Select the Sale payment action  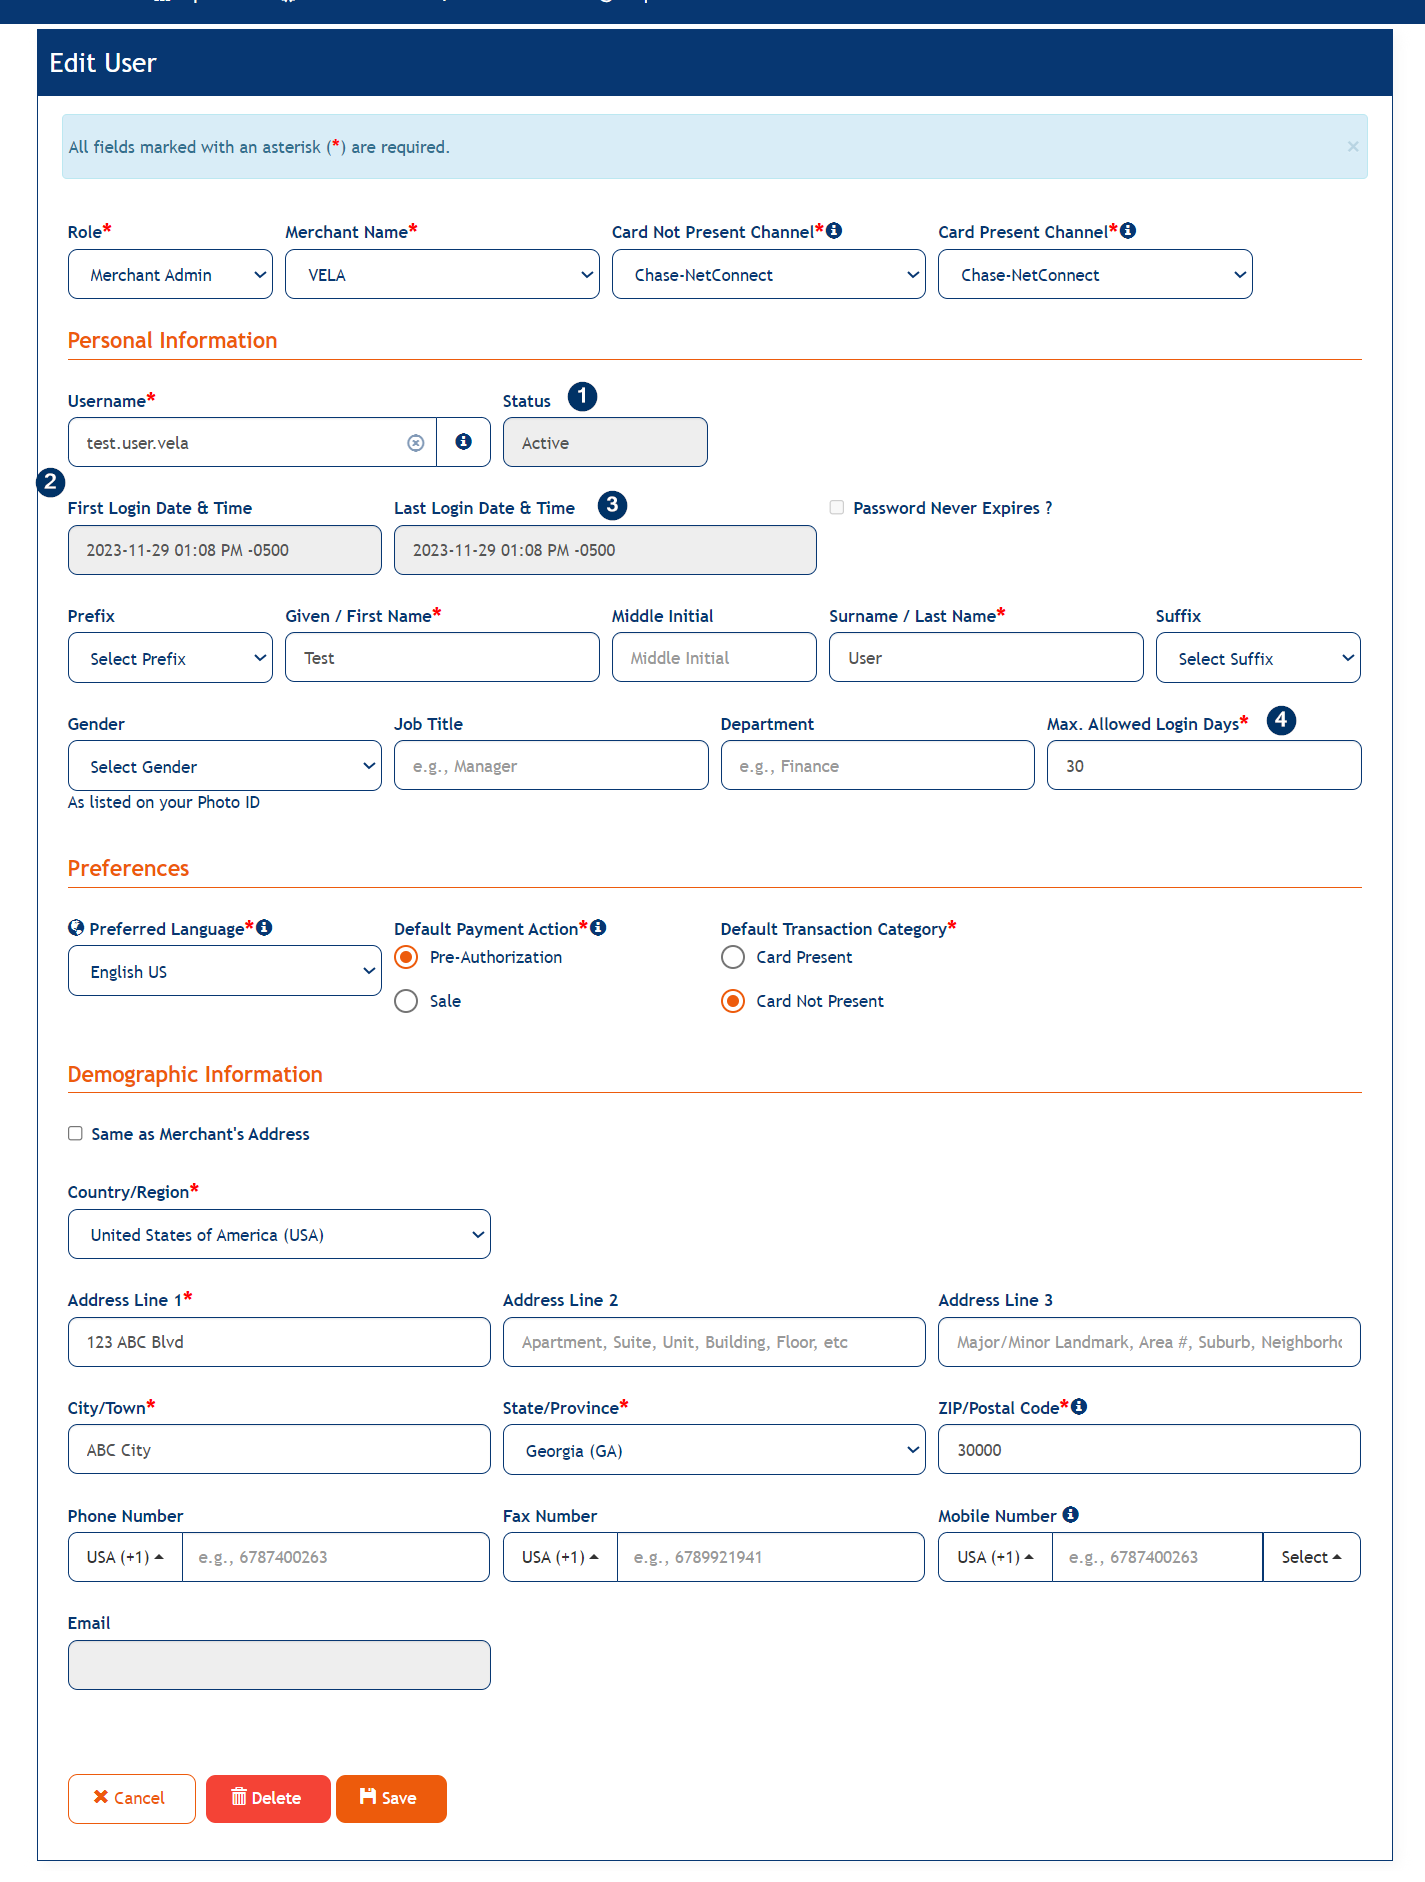point(406,1001)
